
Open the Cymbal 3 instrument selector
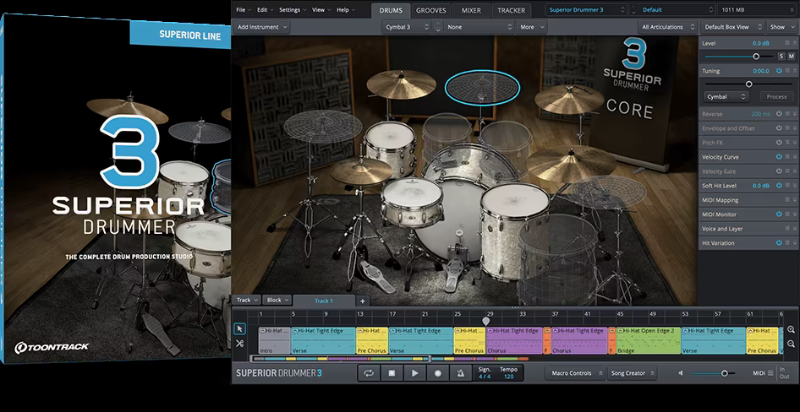(406, 27)
